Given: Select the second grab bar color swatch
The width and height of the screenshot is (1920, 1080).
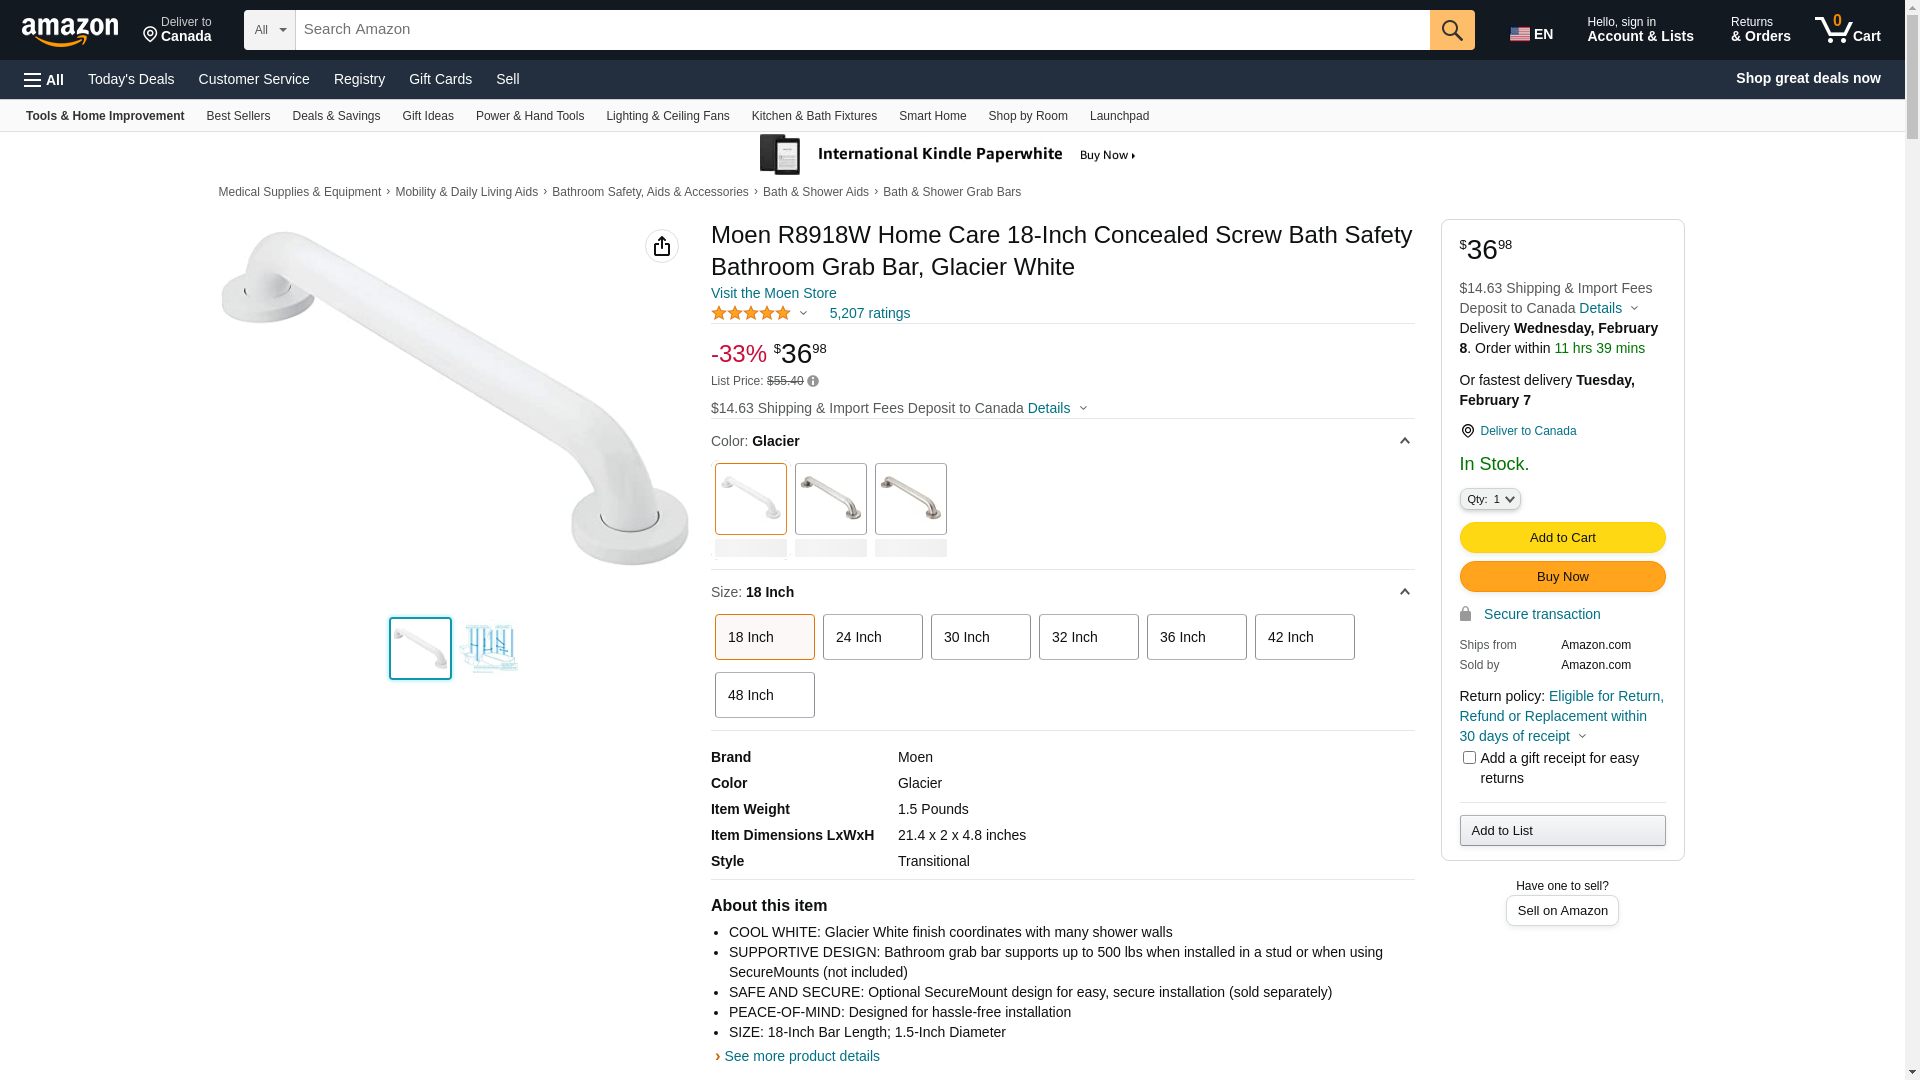Looking at the screenshot, I should click(x=830, y=499).
